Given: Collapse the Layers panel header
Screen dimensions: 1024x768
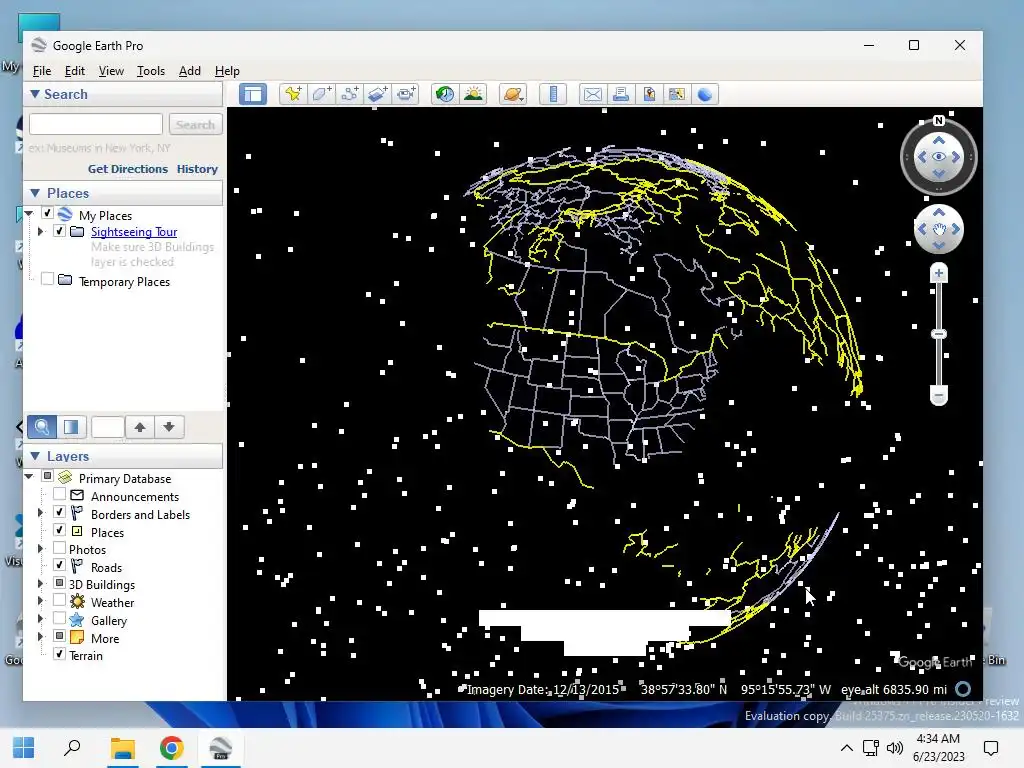Looking at the screenshot, I should pos(35,456).
